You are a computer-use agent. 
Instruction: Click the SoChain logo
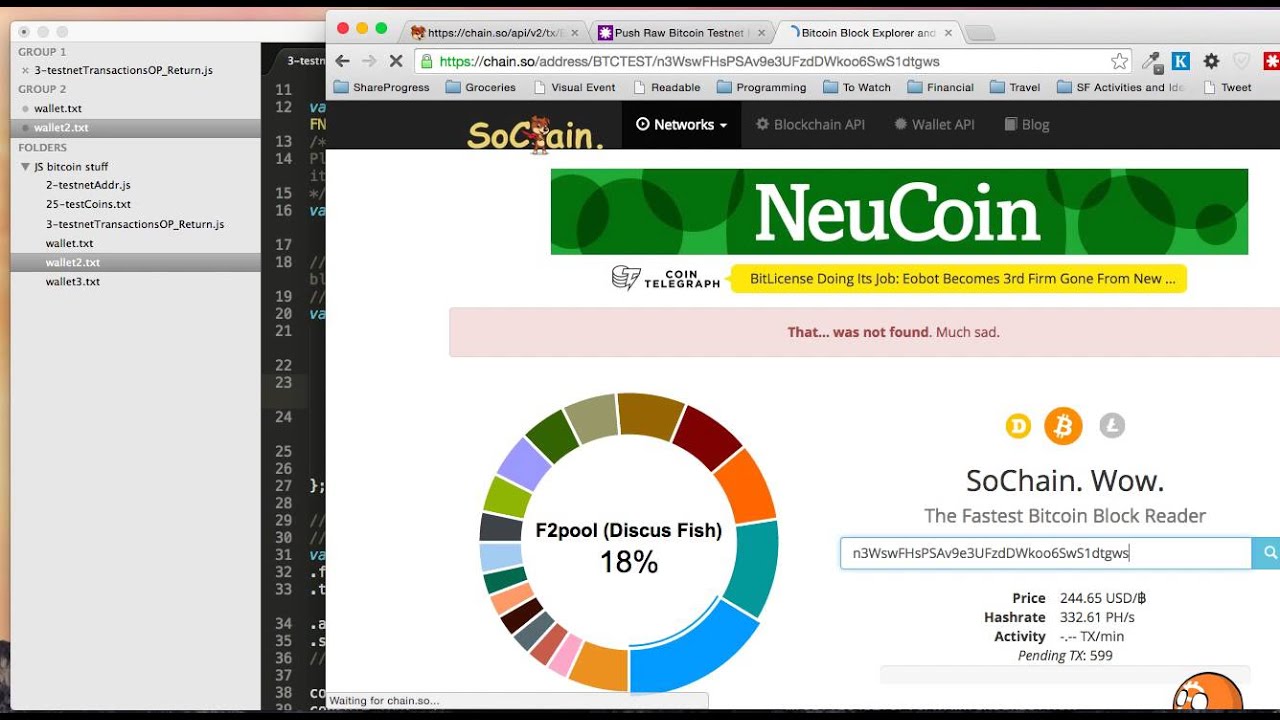tap(535, 134)
